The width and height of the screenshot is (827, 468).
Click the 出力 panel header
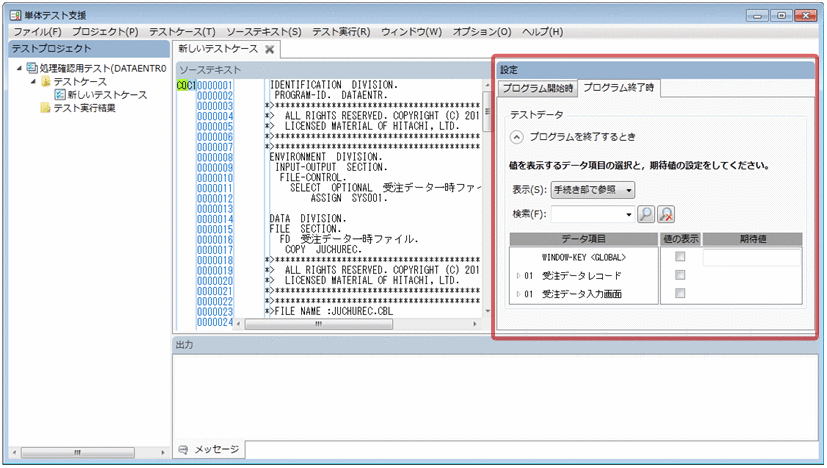point(496,345)
